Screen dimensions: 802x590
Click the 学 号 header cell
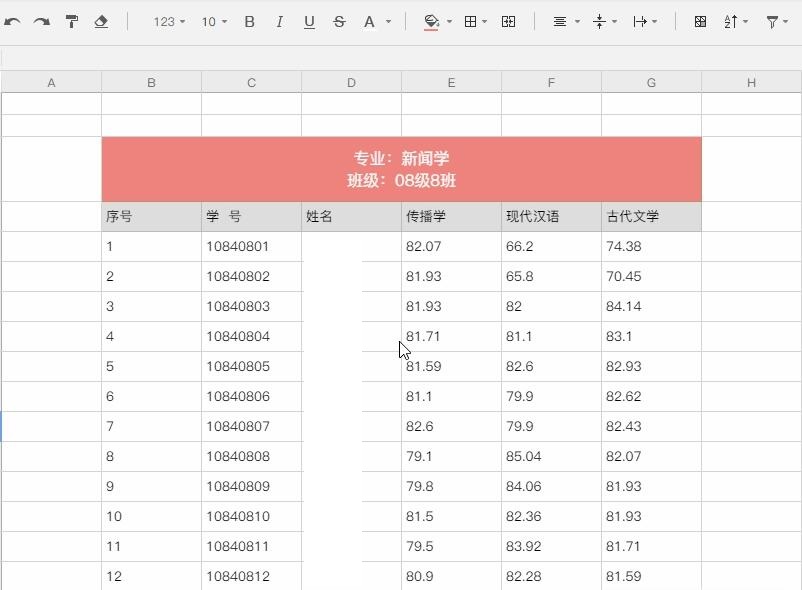(251, 216)
